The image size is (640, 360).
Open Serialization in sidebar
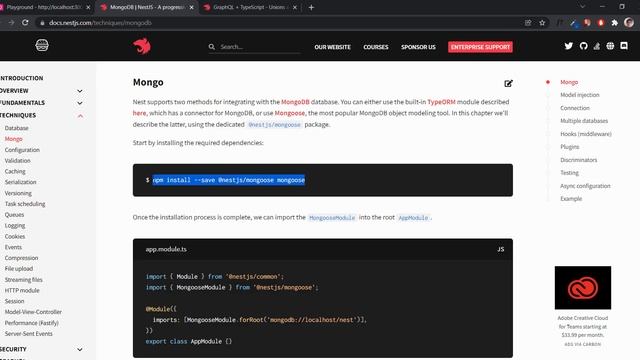tap(20, 182)
